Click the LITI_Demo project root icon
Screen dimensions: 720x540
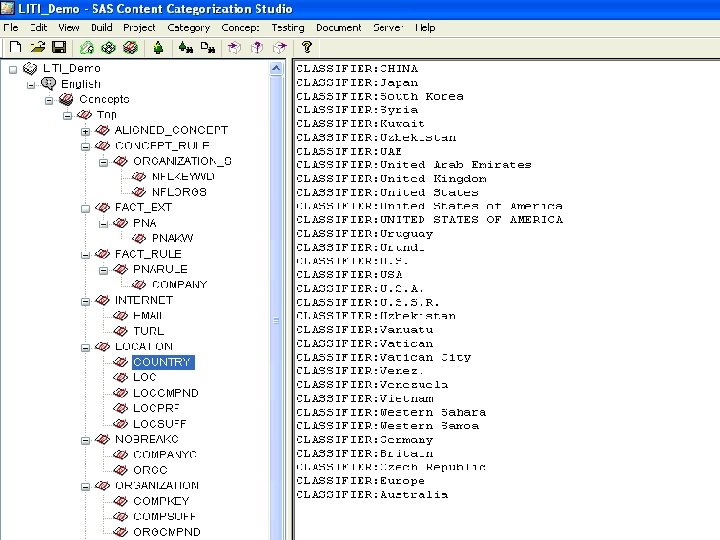(x=30, y=68)
